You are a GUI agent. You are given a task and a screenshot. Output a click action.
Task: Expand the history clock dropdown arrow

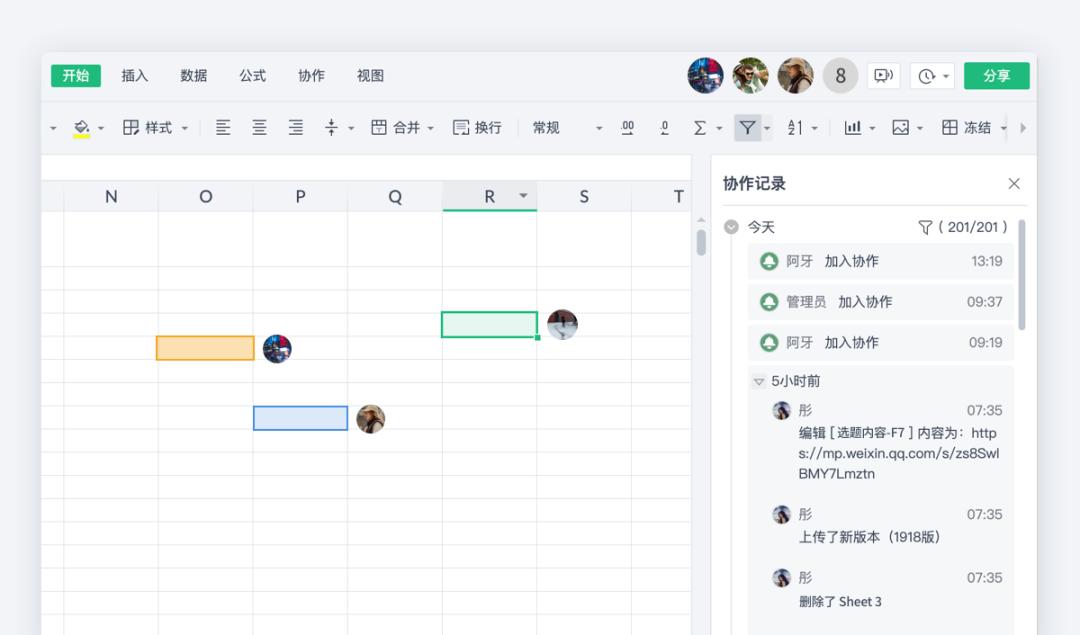[946, 76]
